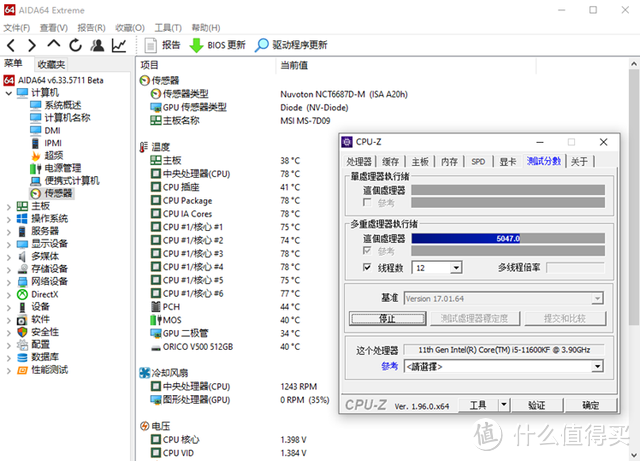Click the AIDA64 v6.33.5711 Beta root node
This screenshot has width=640, height=461.
click(60, 80)
